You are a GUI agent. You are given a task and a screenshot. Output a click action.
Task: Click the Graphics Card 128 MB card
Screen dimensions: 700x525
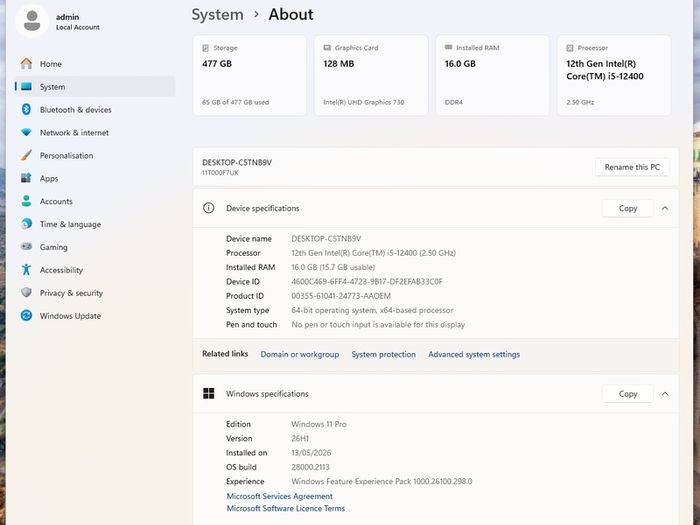[371, 75]
